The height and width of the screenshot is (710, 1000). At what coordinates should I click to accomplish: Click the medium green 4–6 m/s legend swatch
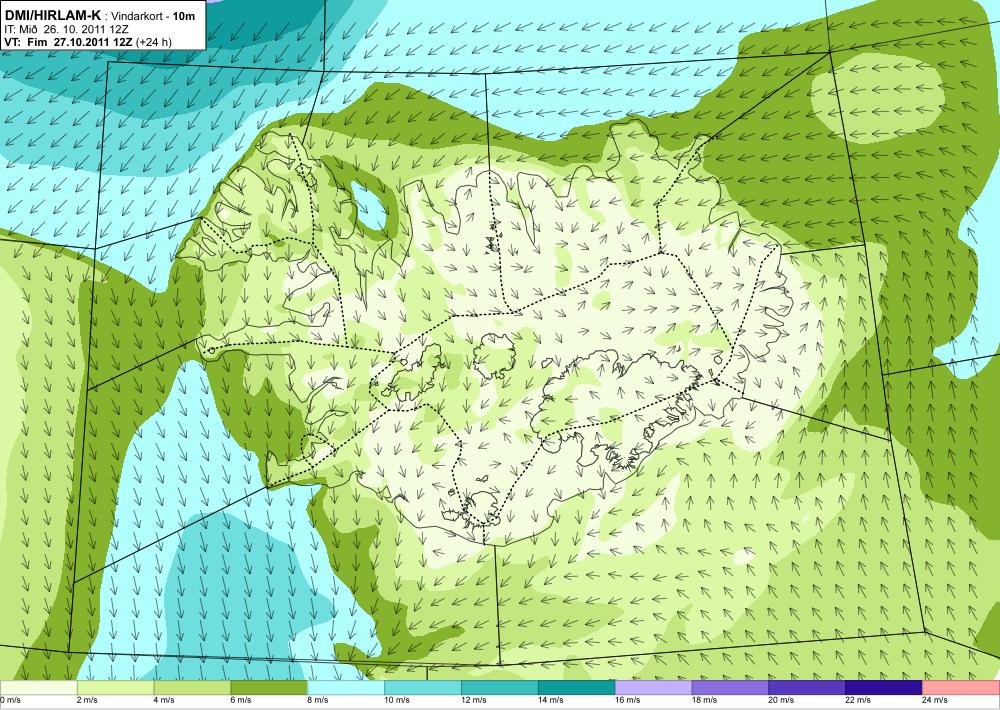[192, 688]
